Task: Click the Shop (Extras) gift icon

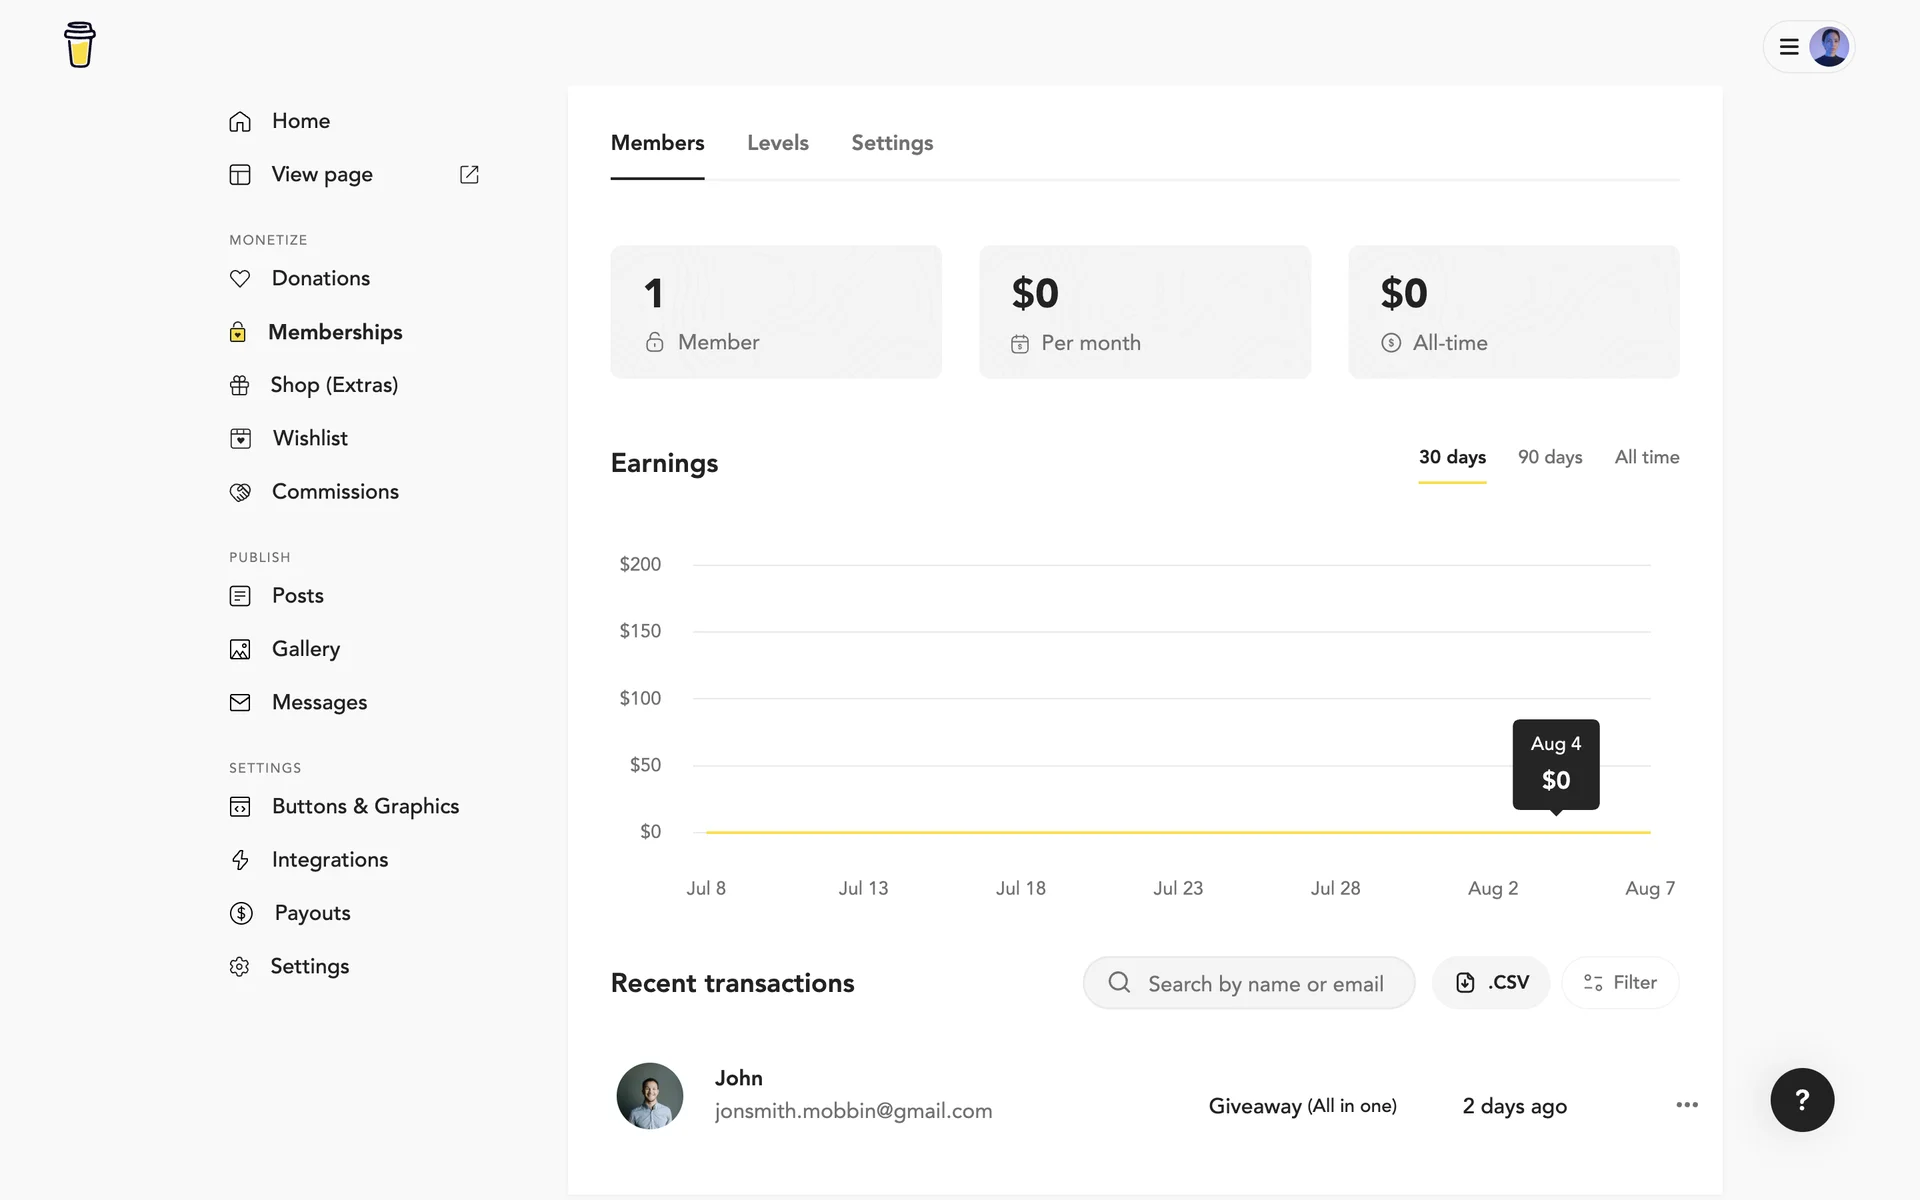Action: [x=240, y=385]
